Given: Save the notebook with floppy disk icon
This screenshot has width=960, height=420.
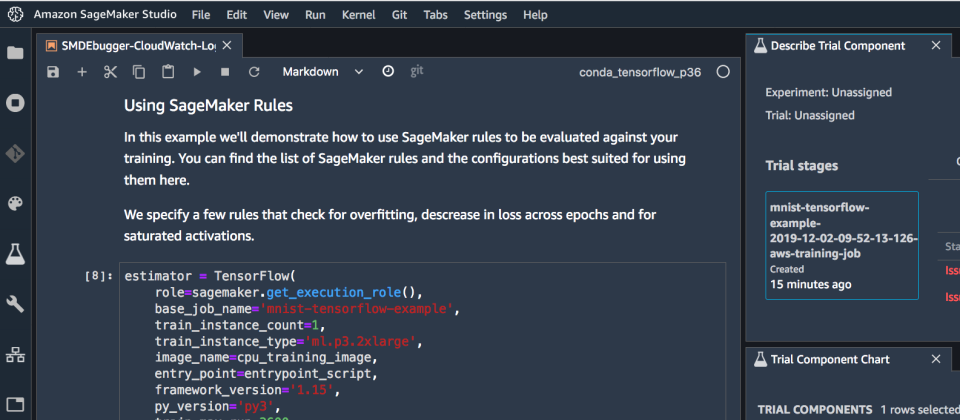Looking at the screenshot, I should tap(53, 72).
